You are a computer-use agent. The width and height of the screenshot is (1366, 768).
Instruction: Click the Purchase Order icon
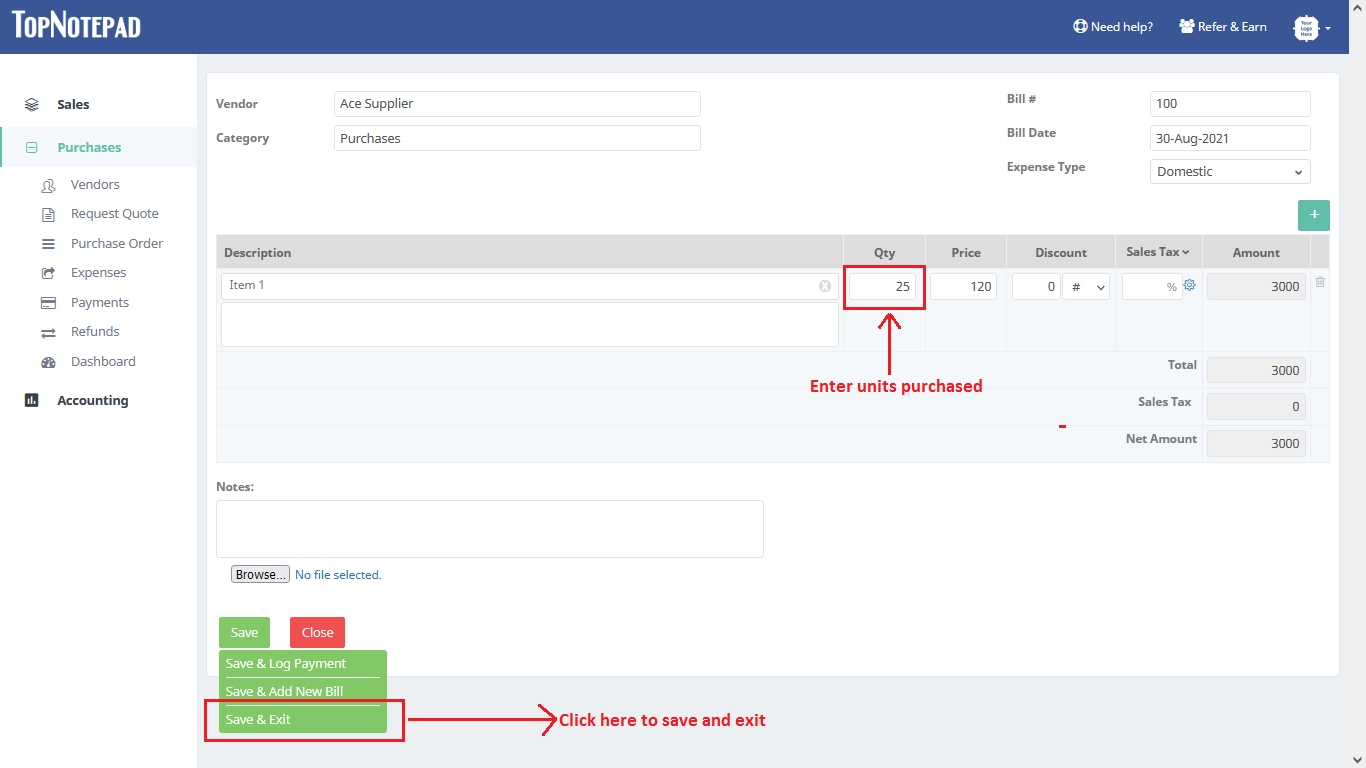pos(47,243)
